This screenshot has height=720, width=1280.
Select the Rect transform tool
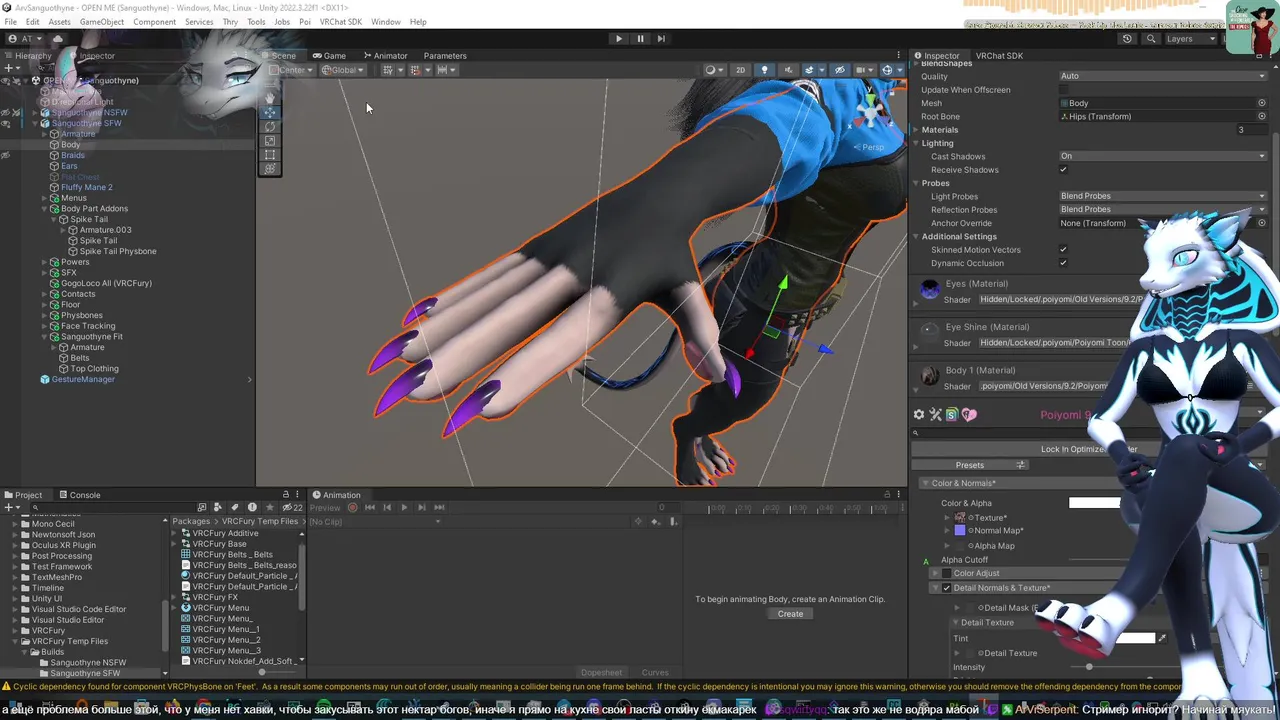[269, 155]
